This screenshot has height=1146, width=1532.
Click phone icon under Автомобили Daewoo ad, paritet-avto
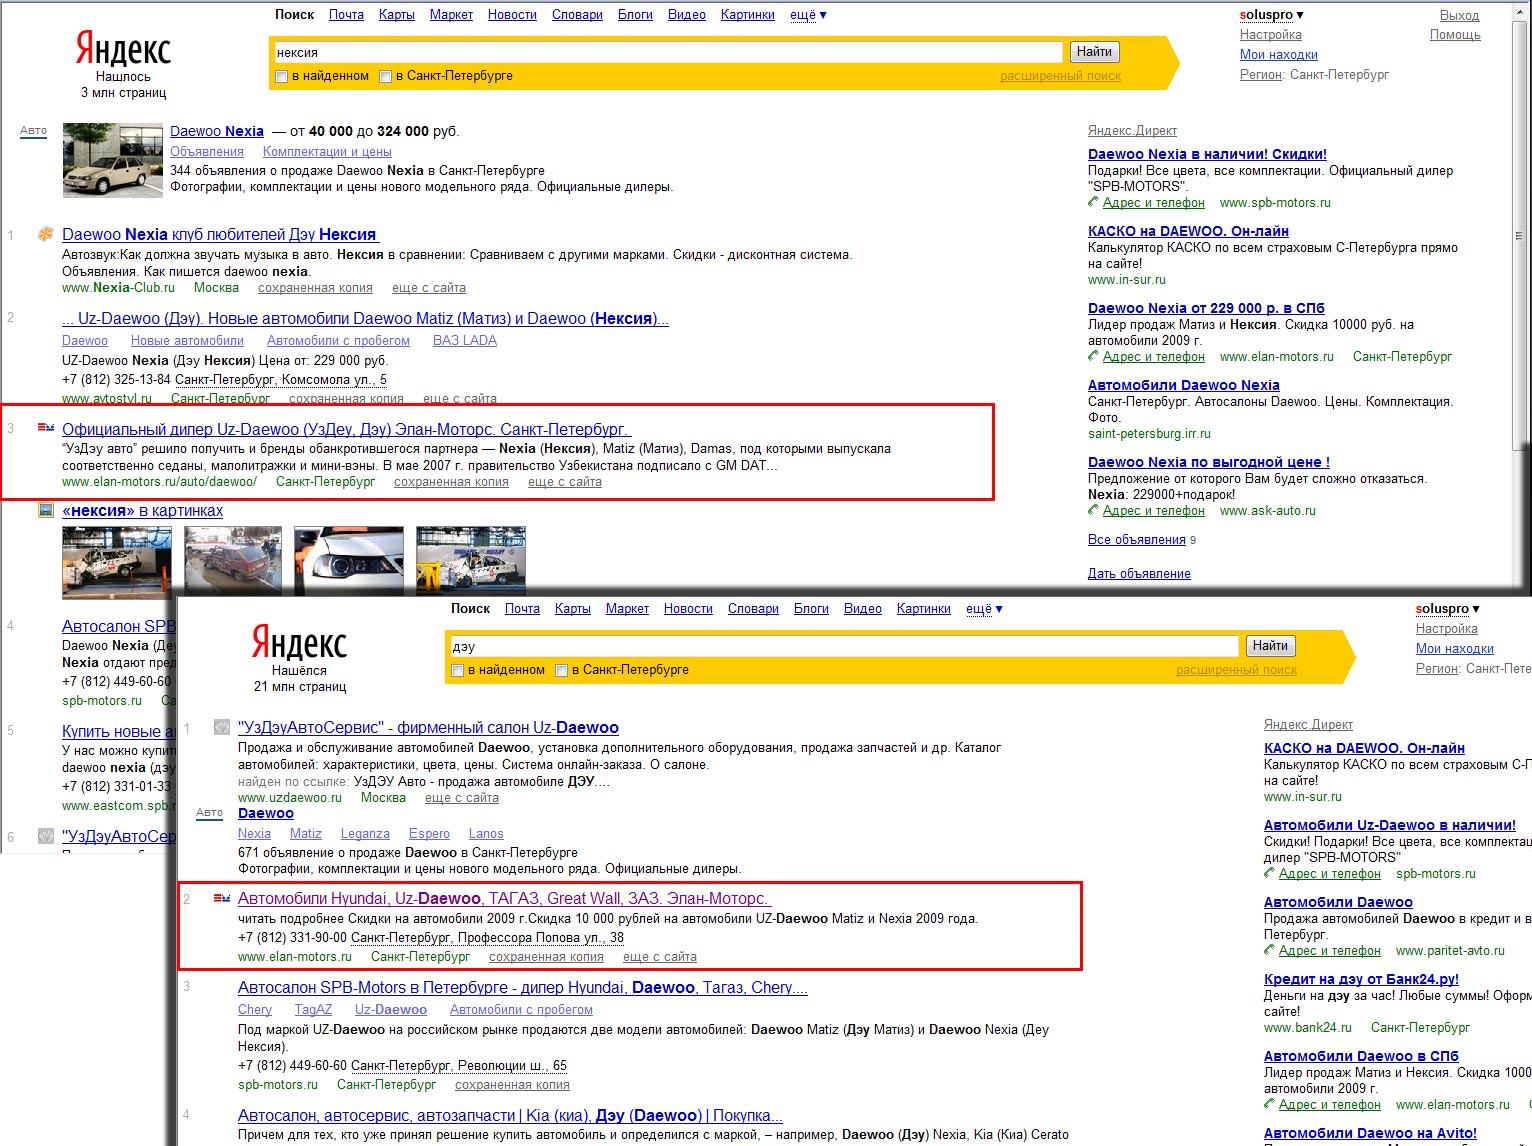tap(1270, 951)
